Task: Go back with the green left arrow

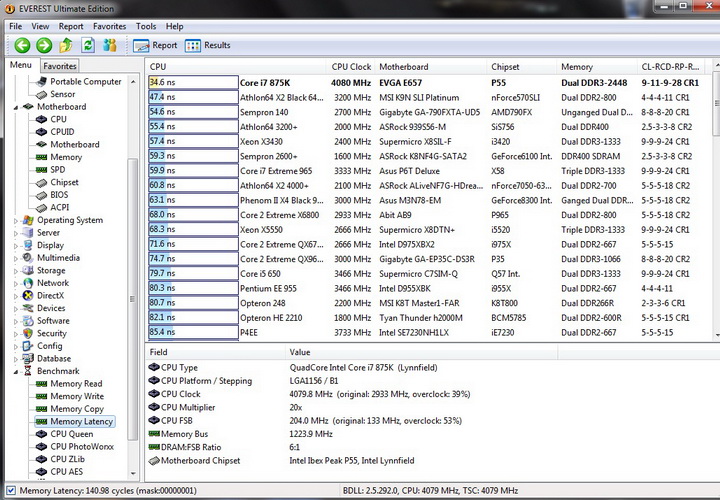Action: (x=22, y=45)
